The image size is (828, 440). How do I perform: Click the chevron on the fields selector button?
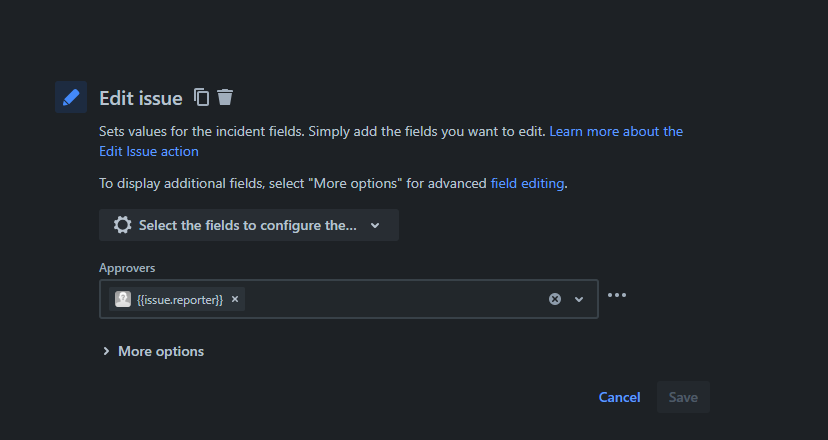pos(375,226)
